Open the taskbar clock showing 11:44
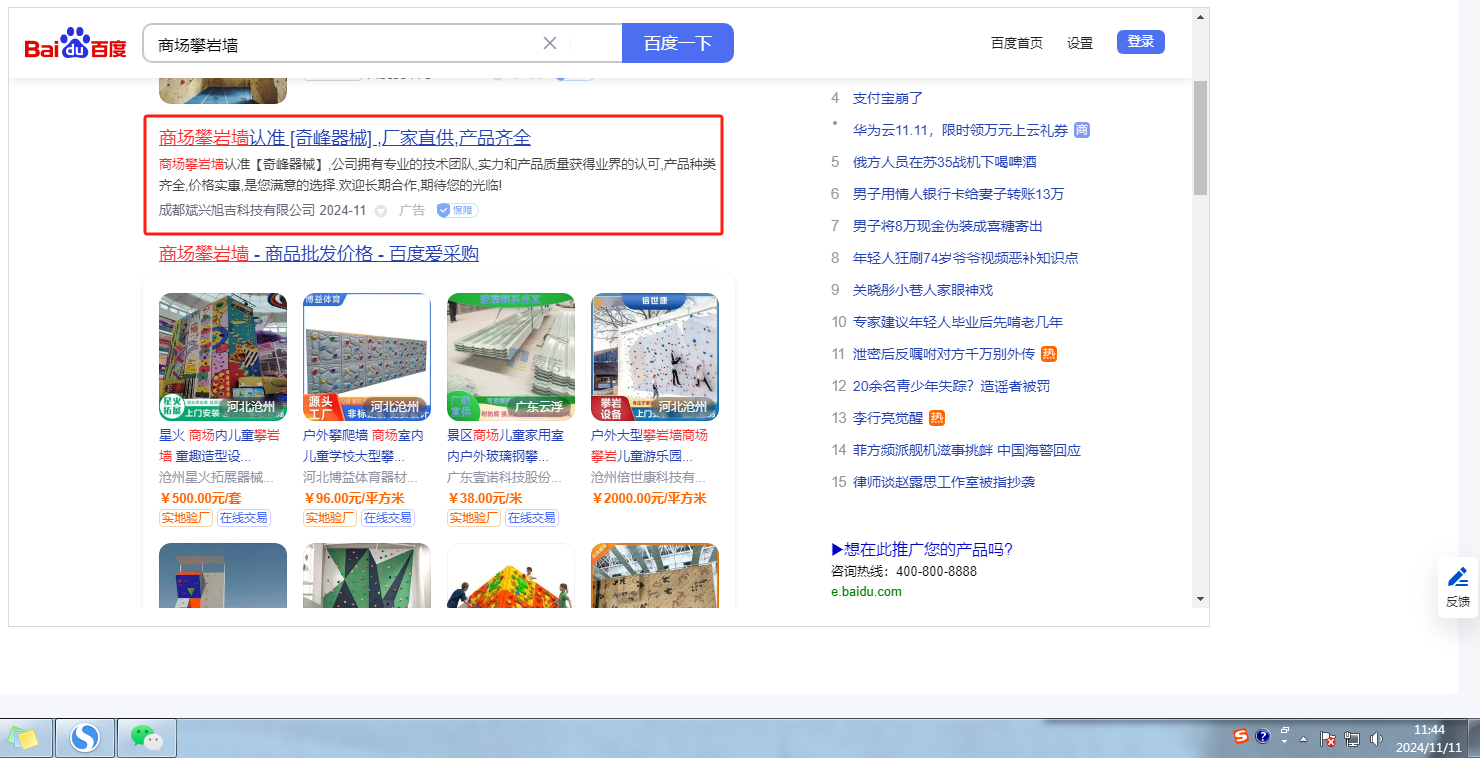The image size is (1480, 758). tap(1429, 738)
